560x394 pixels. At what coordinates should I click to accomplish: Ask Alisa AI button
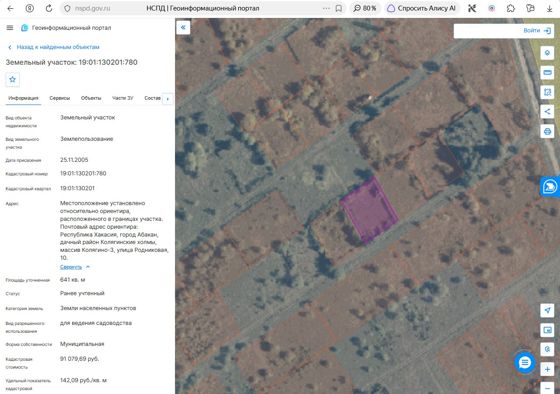click(x=422, y=8)
